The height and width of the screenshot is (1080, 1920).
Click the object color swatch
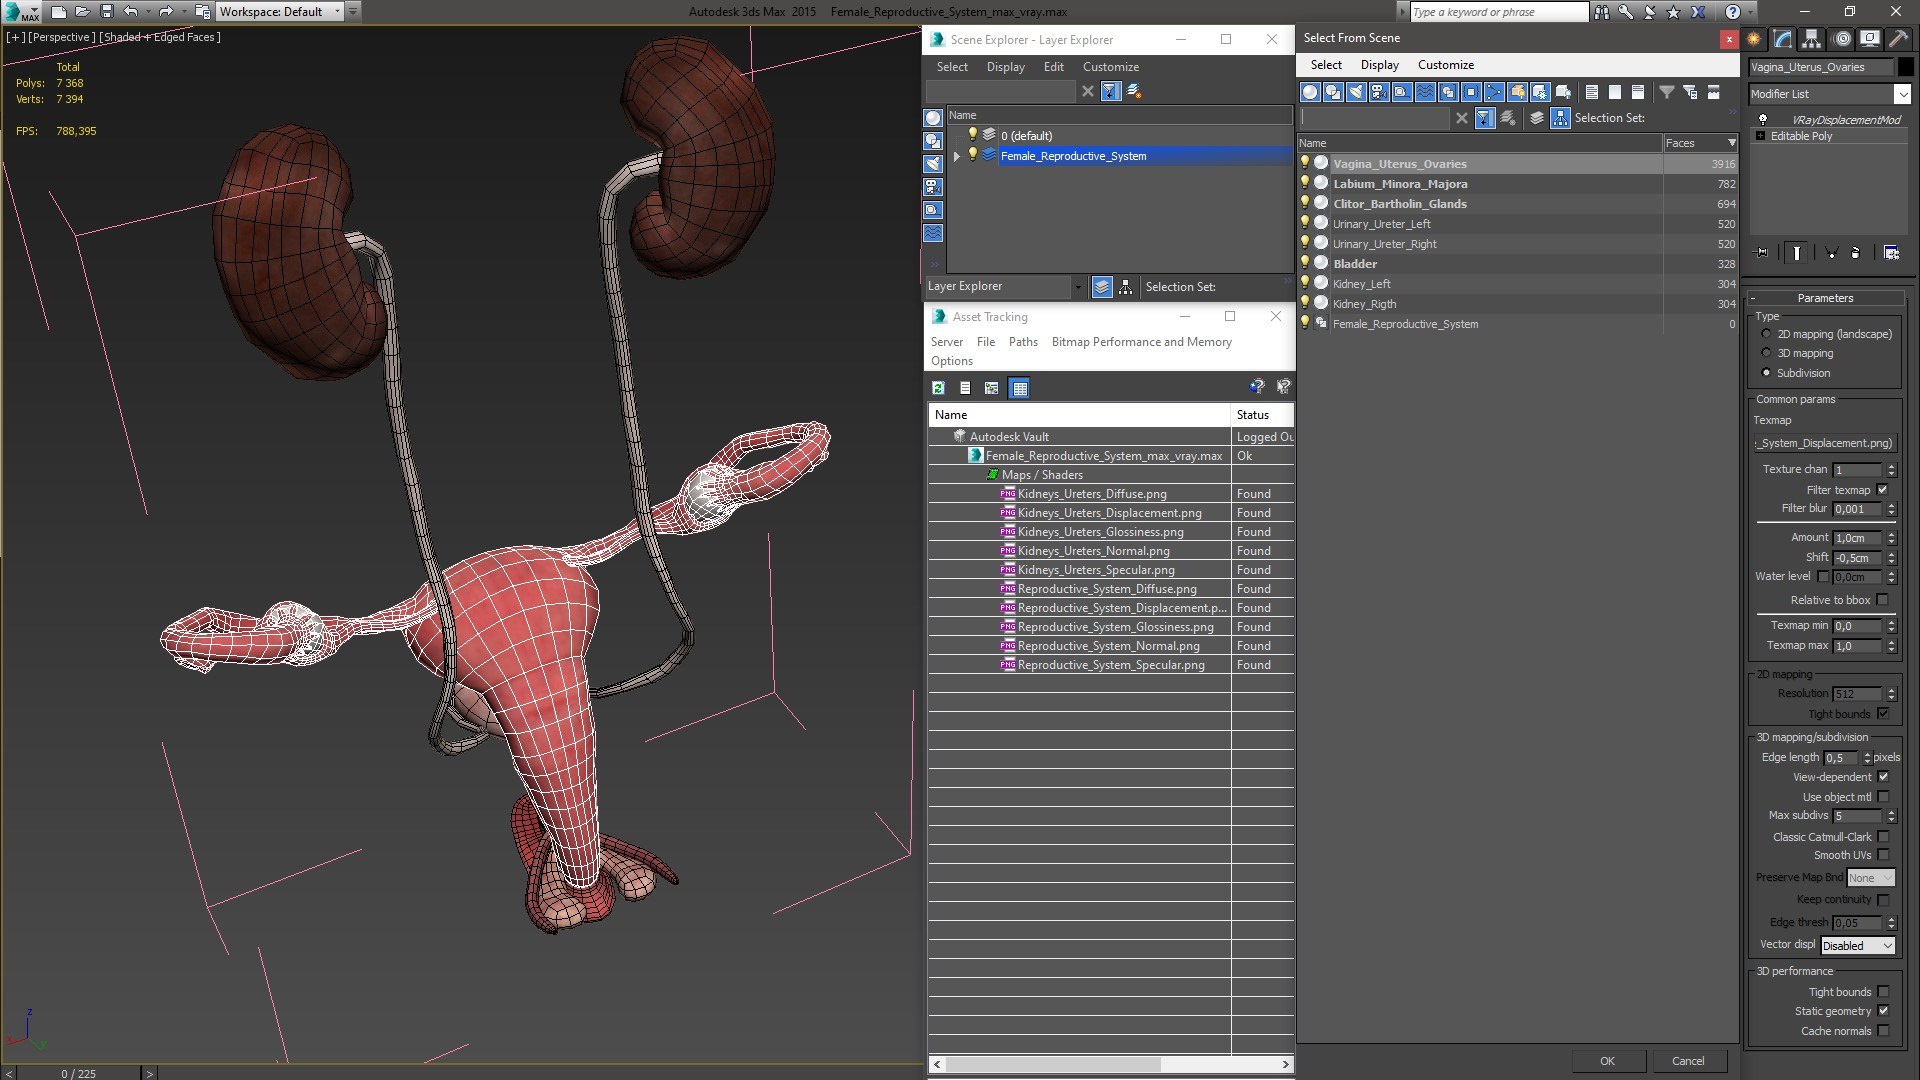pyautogui.click(x=1906, y=67)
